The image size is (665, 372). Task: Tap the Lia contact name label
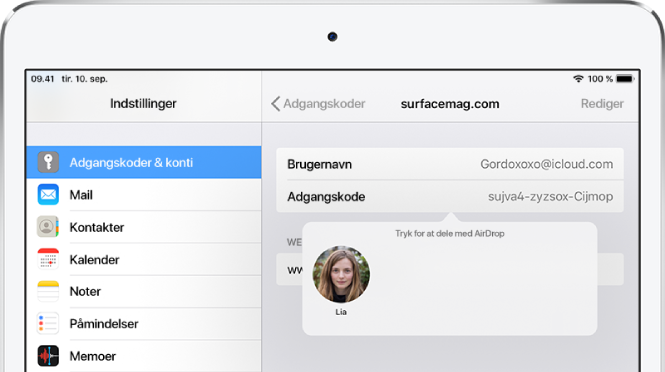pos(341,312)
